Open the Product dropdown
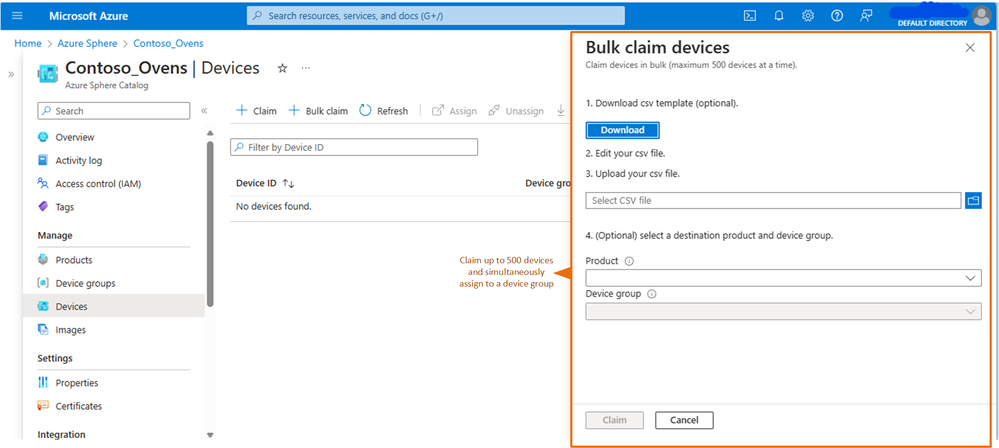 [783, 278]
